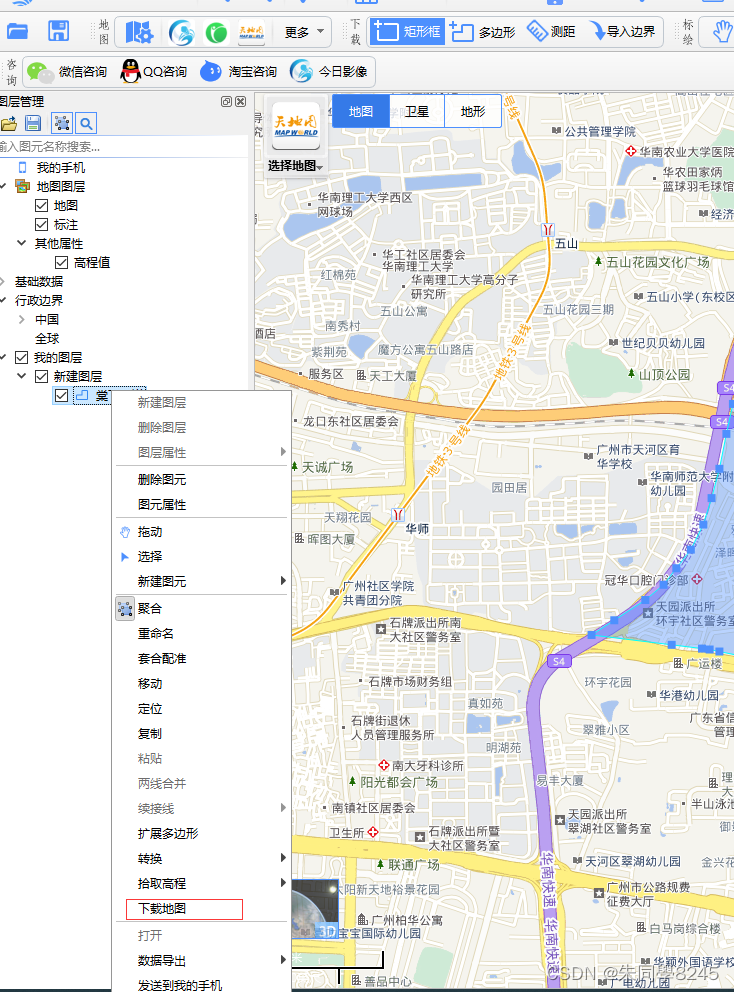The height and width of the screenshot is (992, 734).
Task: Open file using the folder icon in top toolbar
Action: click(x=17, y=31)
